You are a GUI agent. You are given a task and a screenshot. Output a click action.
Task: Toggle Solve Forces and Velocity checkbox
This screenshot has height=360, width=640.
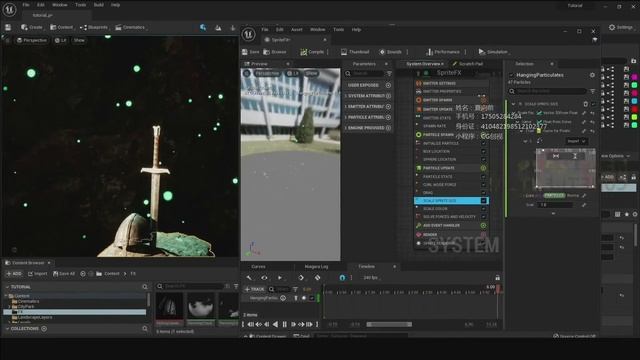tap(483, 217)
